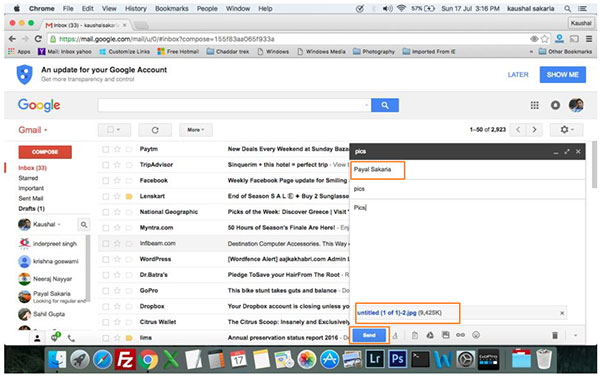This screenshot has height=377, width=600.
Task: Insert files using Google Drive icon
Action: pyautogui.click(x=430, y=335)
